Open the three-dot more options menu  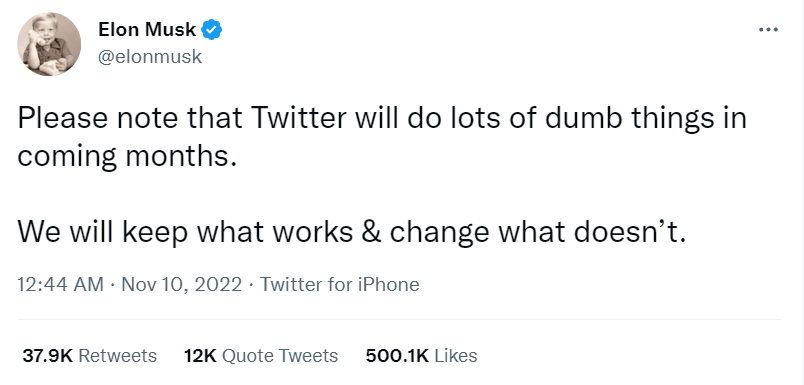(769, 30)
